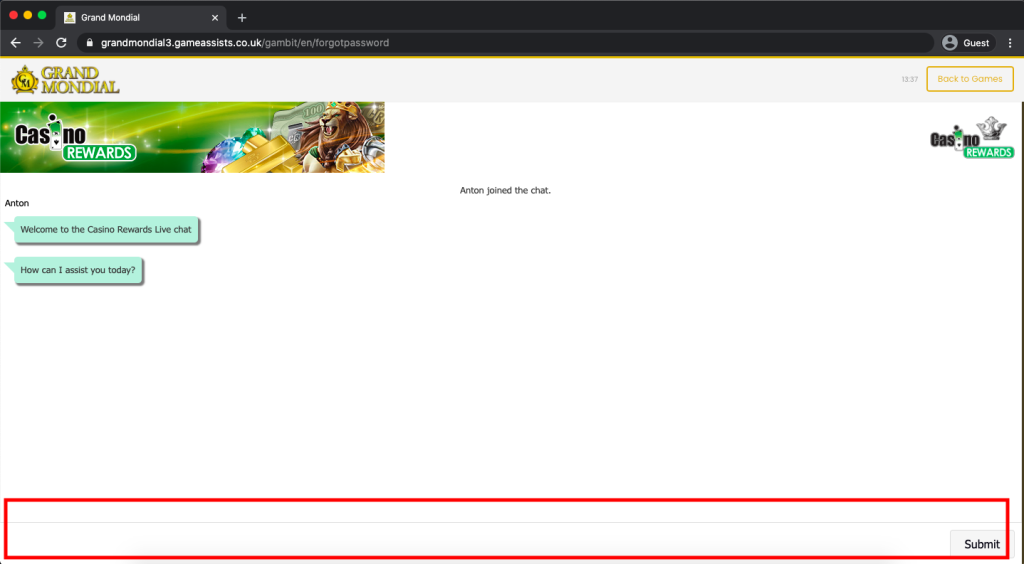This screenshot has width=1024, height=564.
Task: Click the Casino Rewards lion banner
Action: click(x=193, y=137)
